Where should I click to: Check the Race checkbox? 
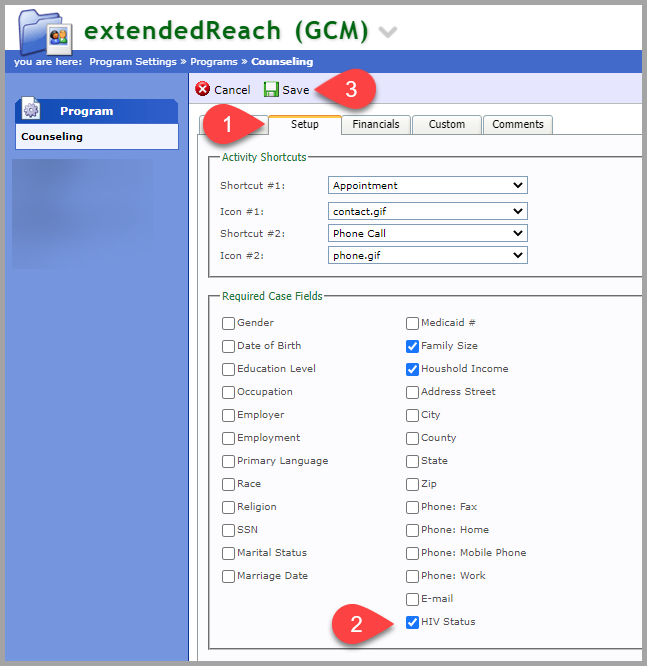[228, 484]
